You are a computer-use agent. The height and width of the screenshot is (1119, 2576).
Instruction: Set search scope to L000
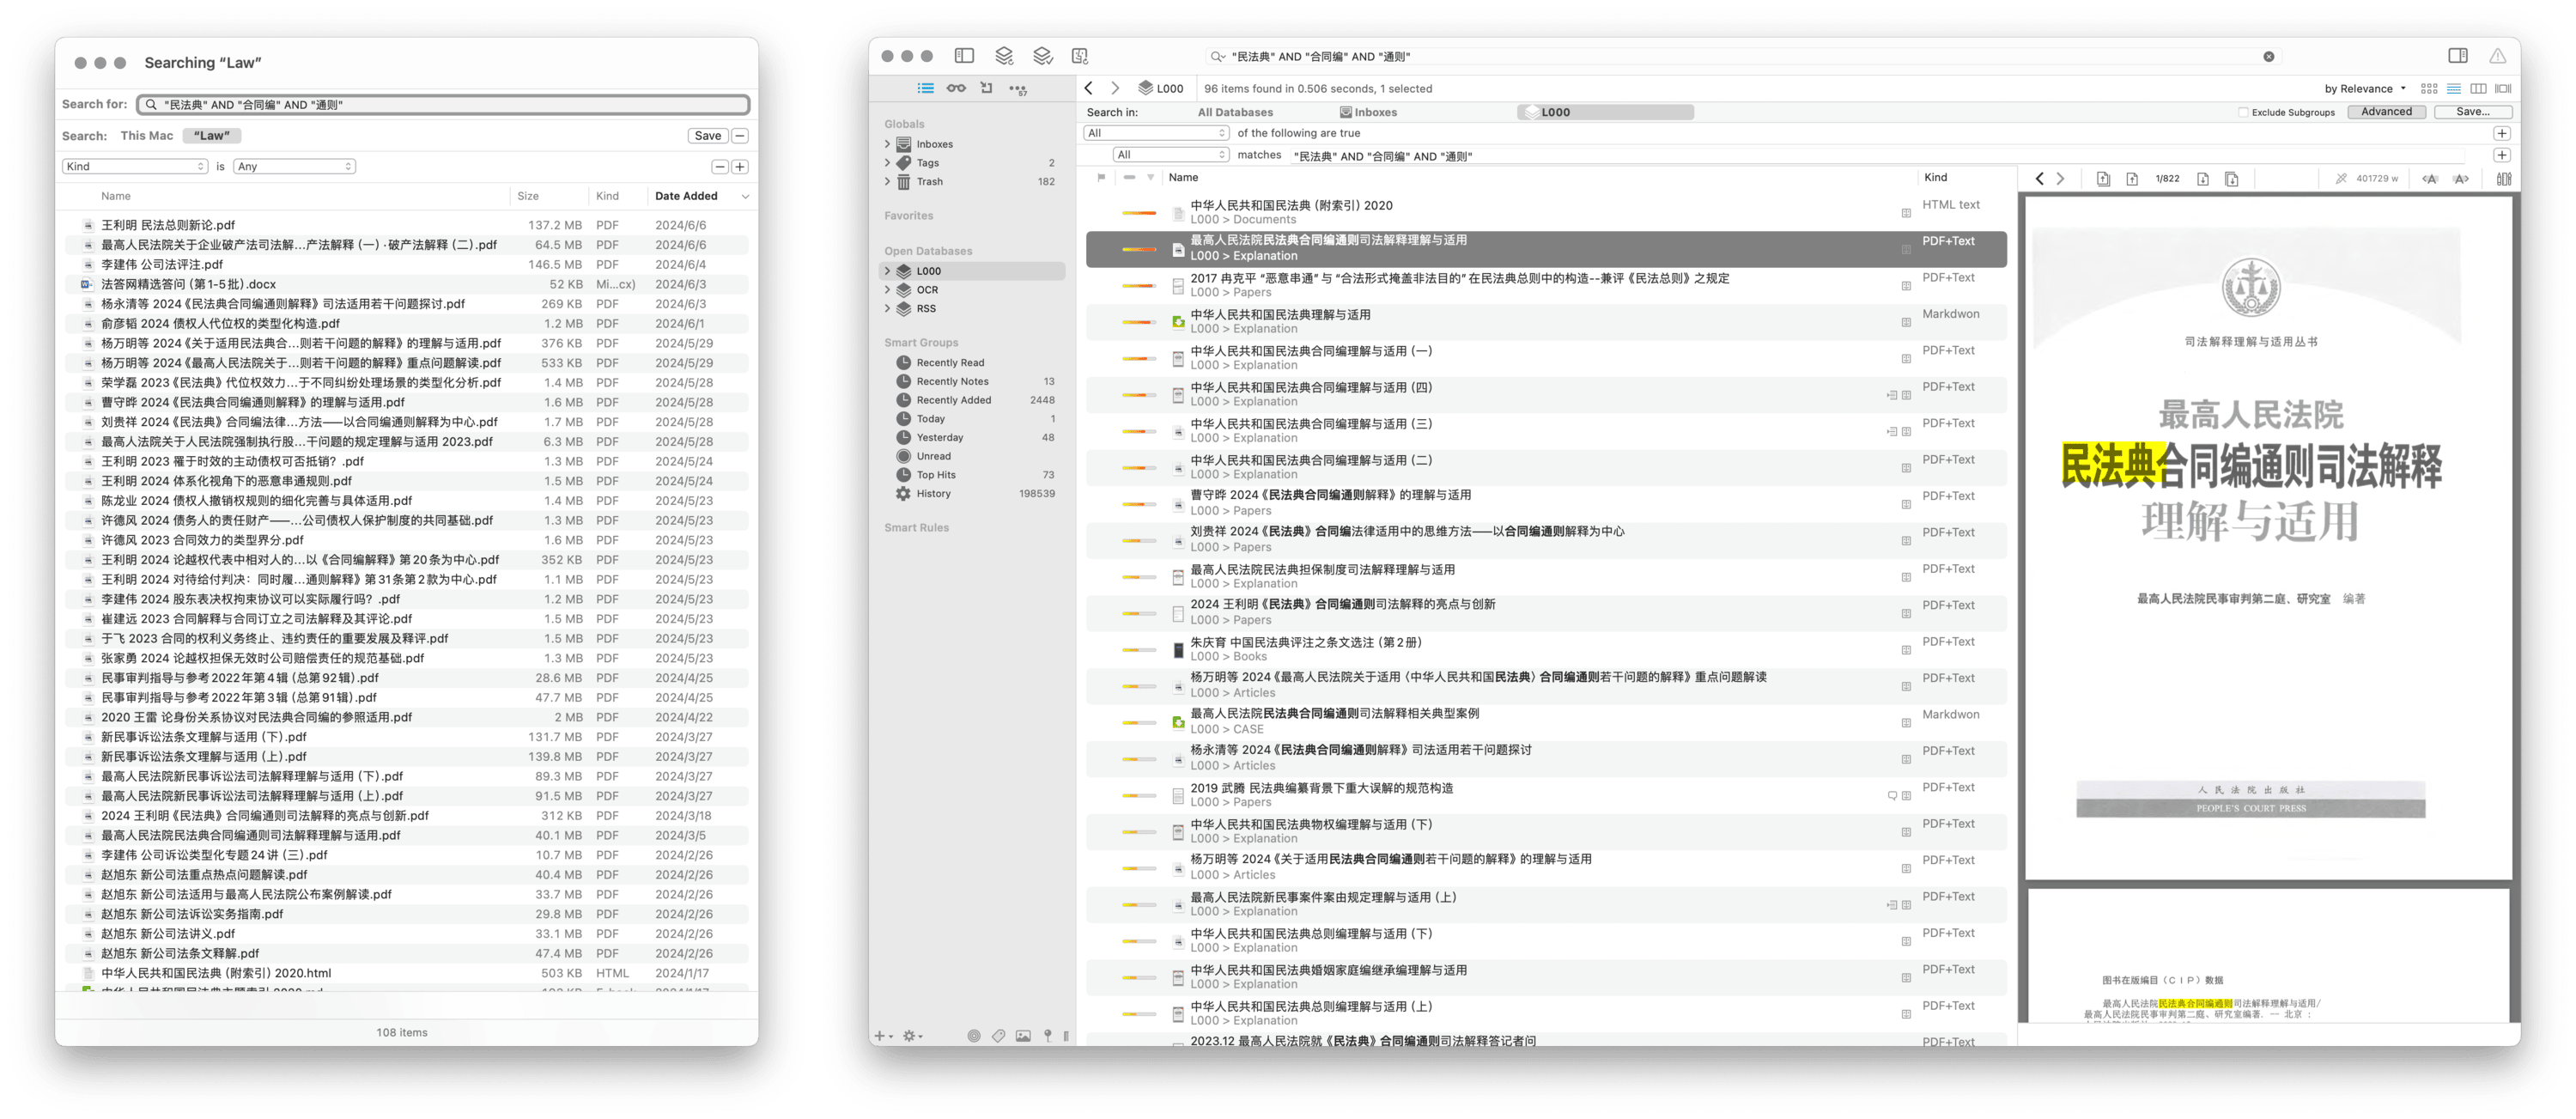tap(1605, 112)
